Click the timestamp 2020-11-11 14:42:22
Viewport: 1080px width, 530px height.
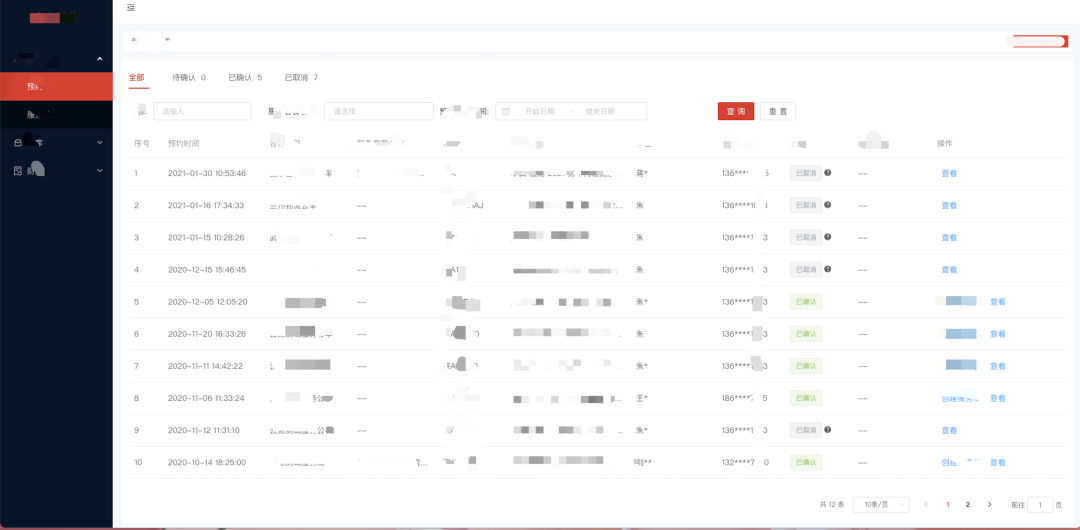205,366
